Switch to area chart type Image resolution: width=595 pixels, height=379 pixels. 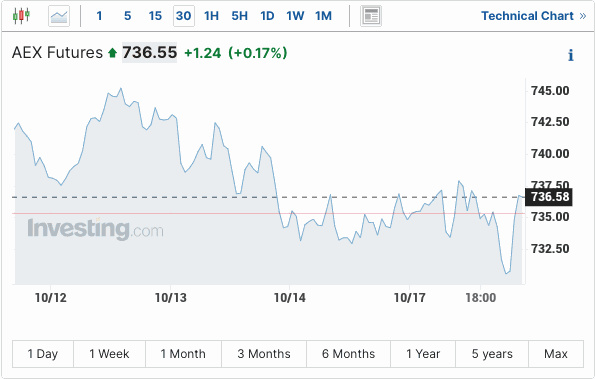tap(59, 16)
